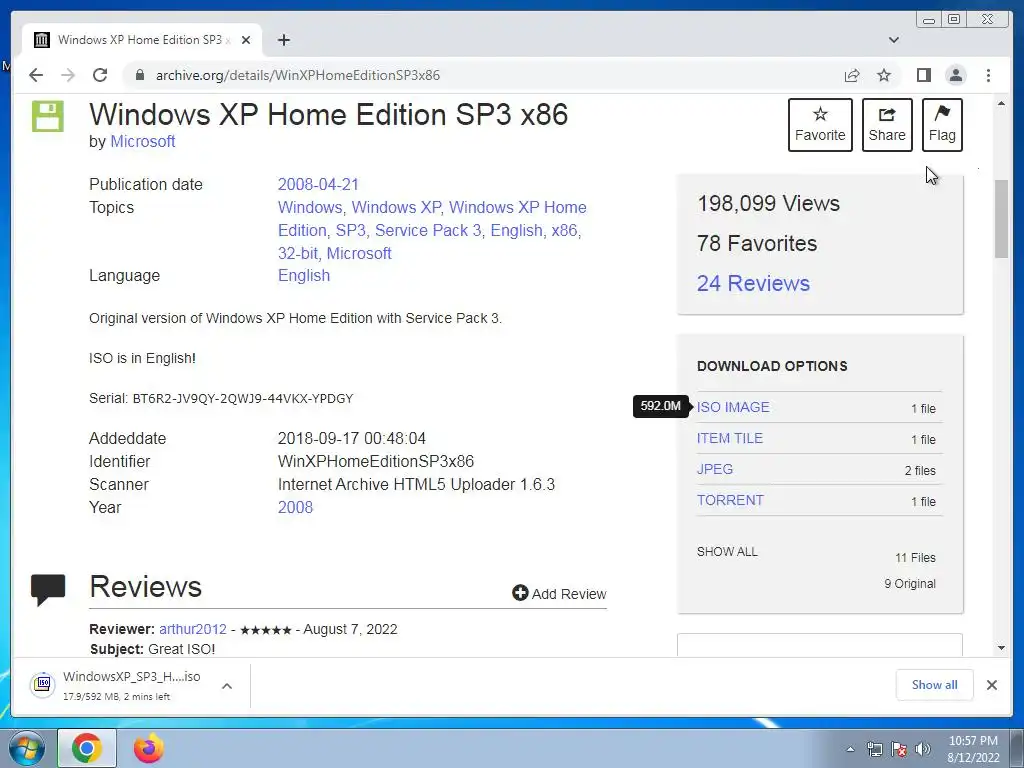Open the ITEM TILE download option
This screenshot has width=1024, height=768.
(x=729, y=438)
